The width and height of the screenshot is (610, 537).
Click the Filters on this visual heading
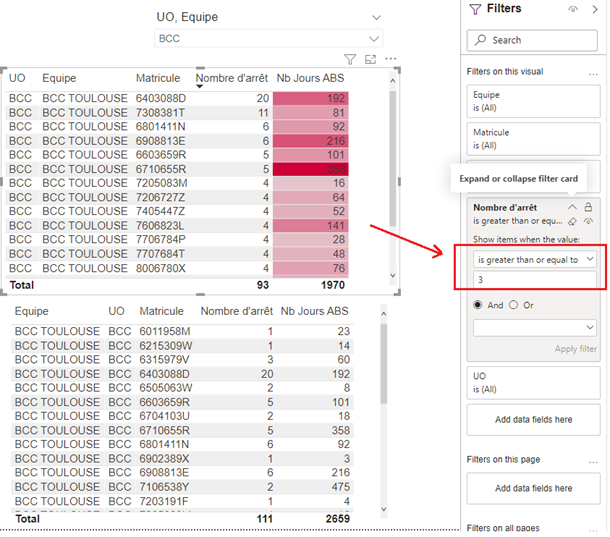(505, 72)
